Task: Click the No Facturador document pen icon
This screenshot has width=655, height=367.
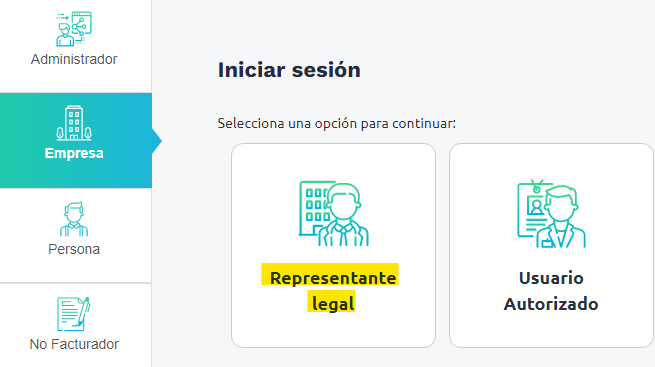Action: [74, 314]
